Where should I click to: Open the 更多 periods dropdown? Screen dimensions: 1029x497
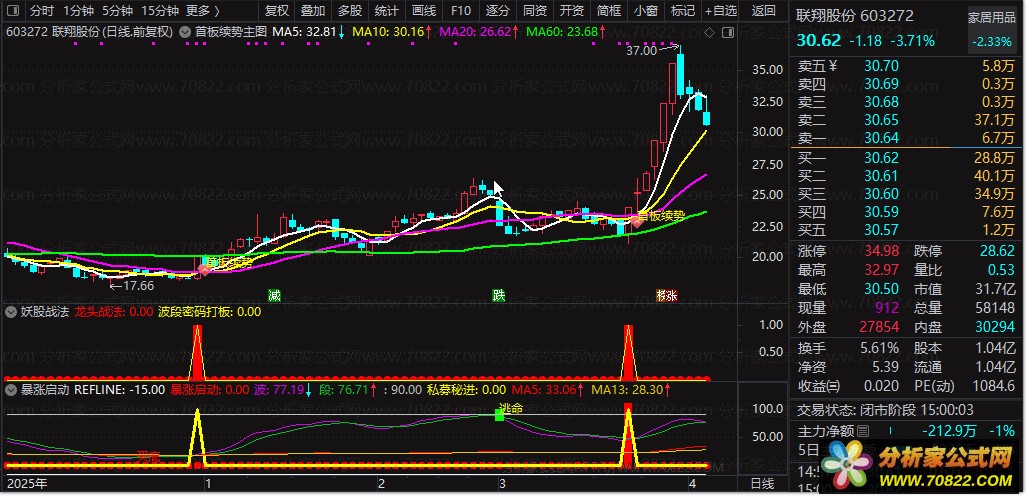tap(203, 11)
